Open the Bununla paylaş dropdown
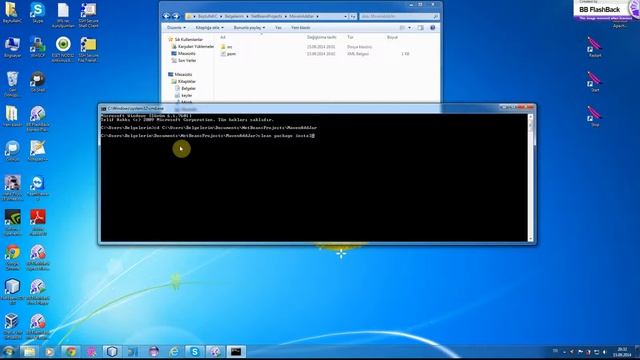Screen dimensions: 640x360 point(249,28)
